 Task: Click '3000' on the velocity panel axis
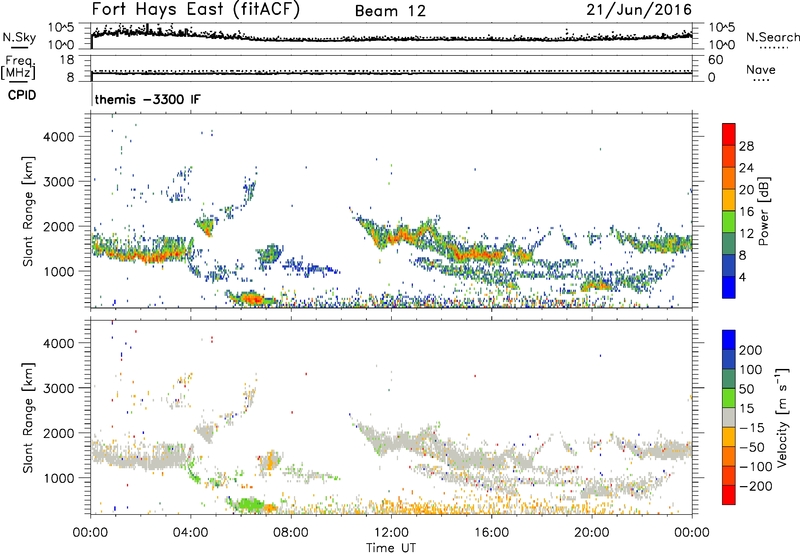pos(59,388)
